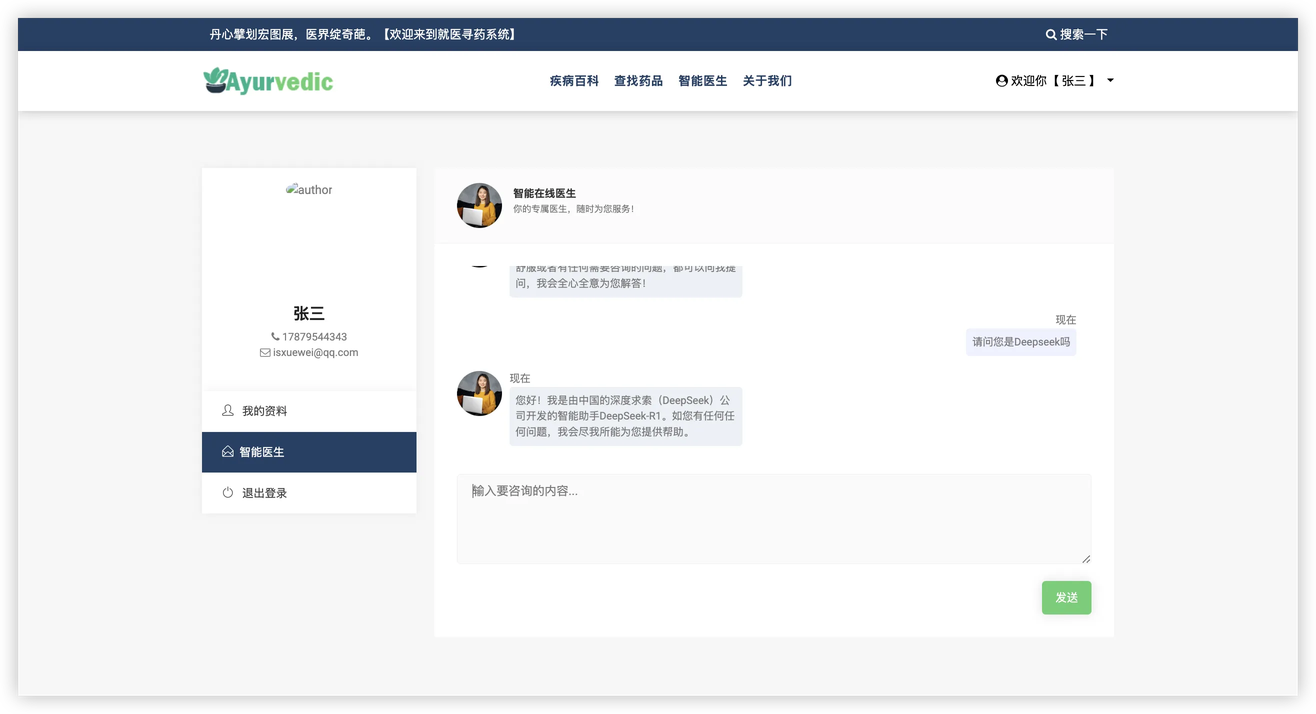Viewport: 1316px width, 714px height.
Task: Click the 发送 send button
Action: click(1066, 597)
